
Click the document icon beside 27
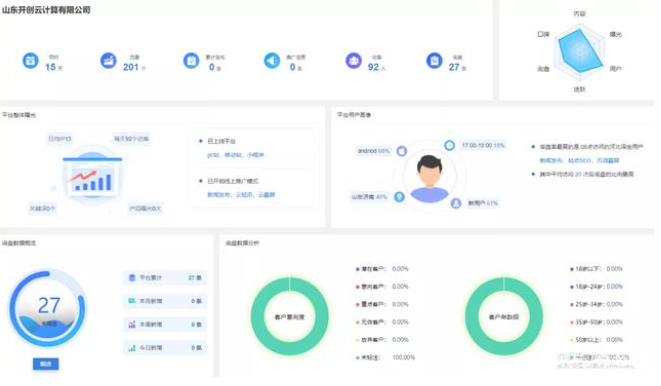[434, 61]
